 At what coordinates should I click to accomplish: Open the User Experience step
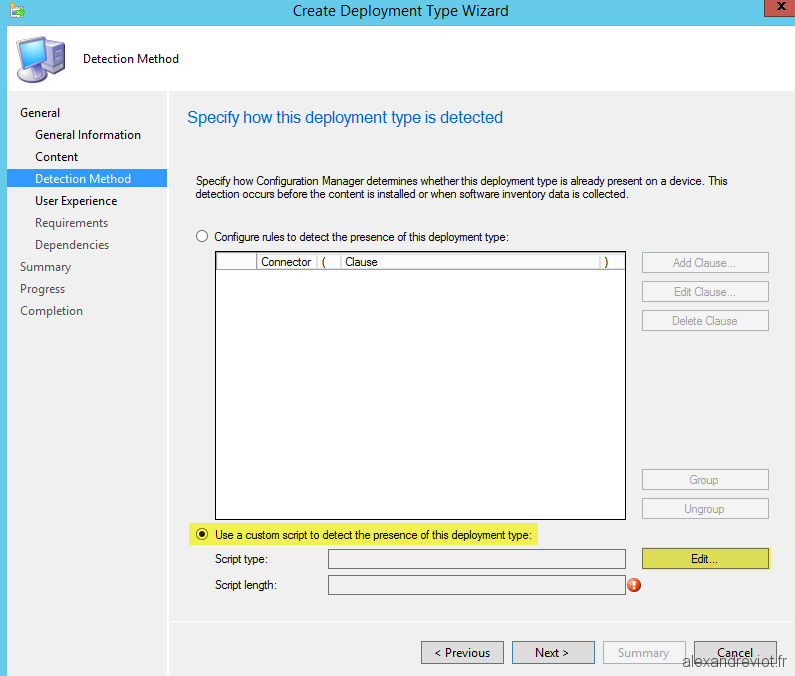[76, 201]
